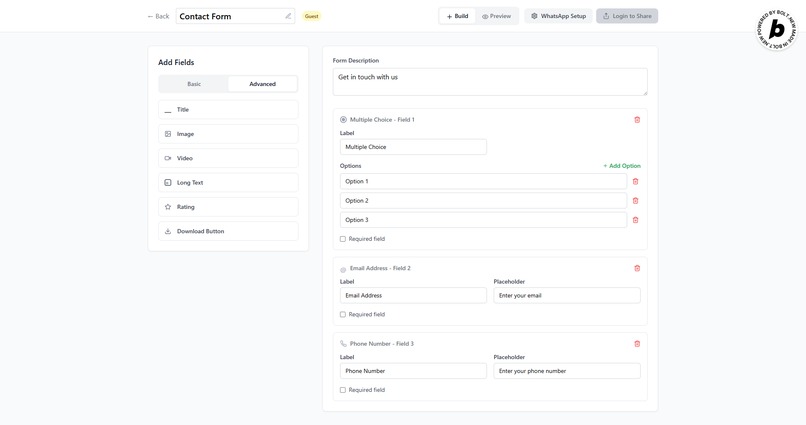Screen dimensions: 806x425
Task: Click the 'Add Fields' heading
Action: [176, 62]
